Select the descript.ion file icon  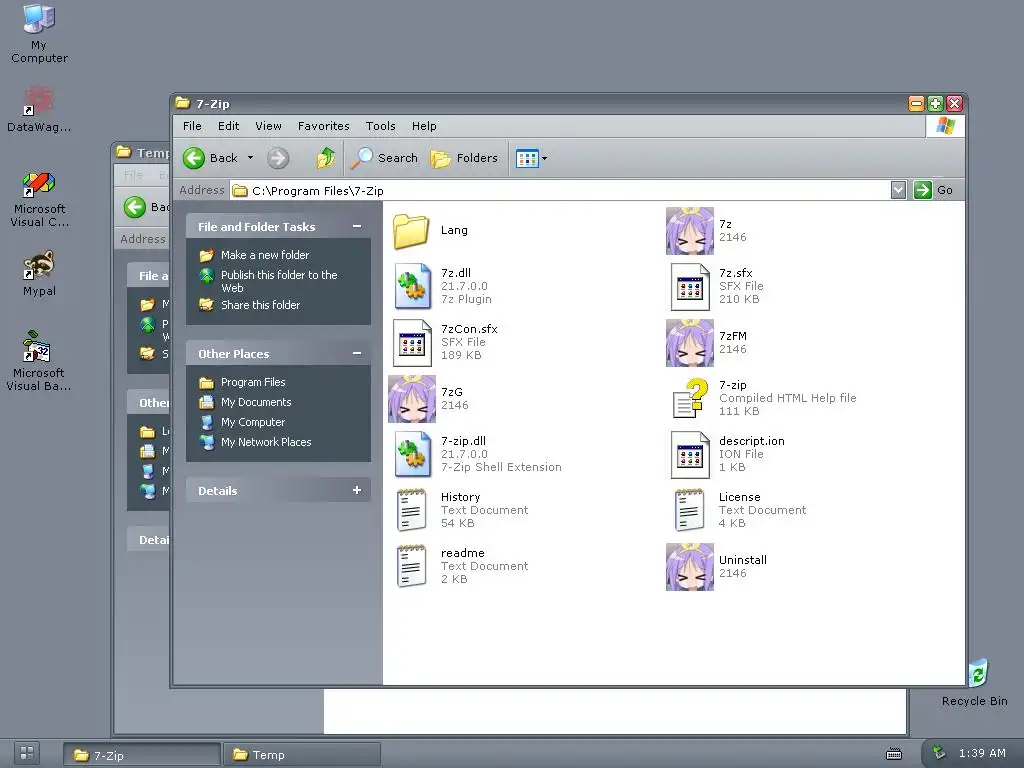point(690,455)
